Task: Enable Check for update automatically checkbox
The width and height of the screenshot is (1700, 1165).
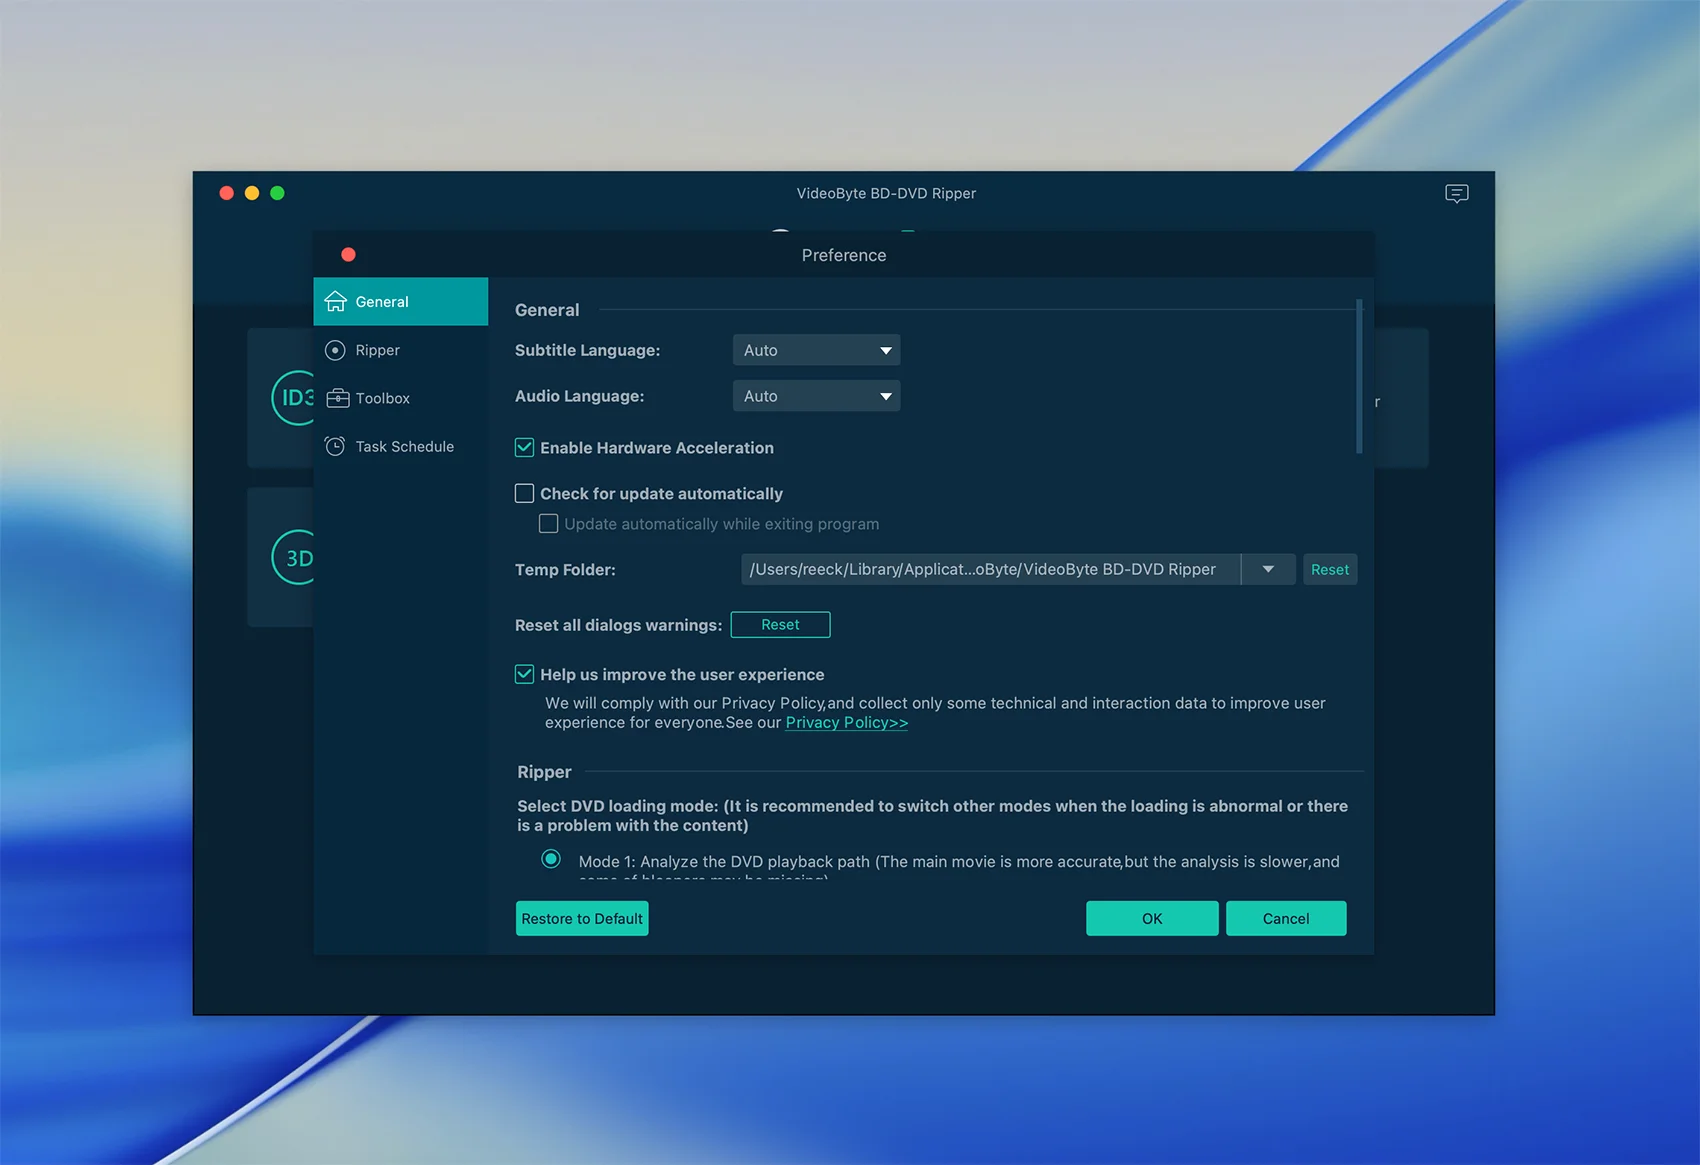Action: tap(525, 493)
